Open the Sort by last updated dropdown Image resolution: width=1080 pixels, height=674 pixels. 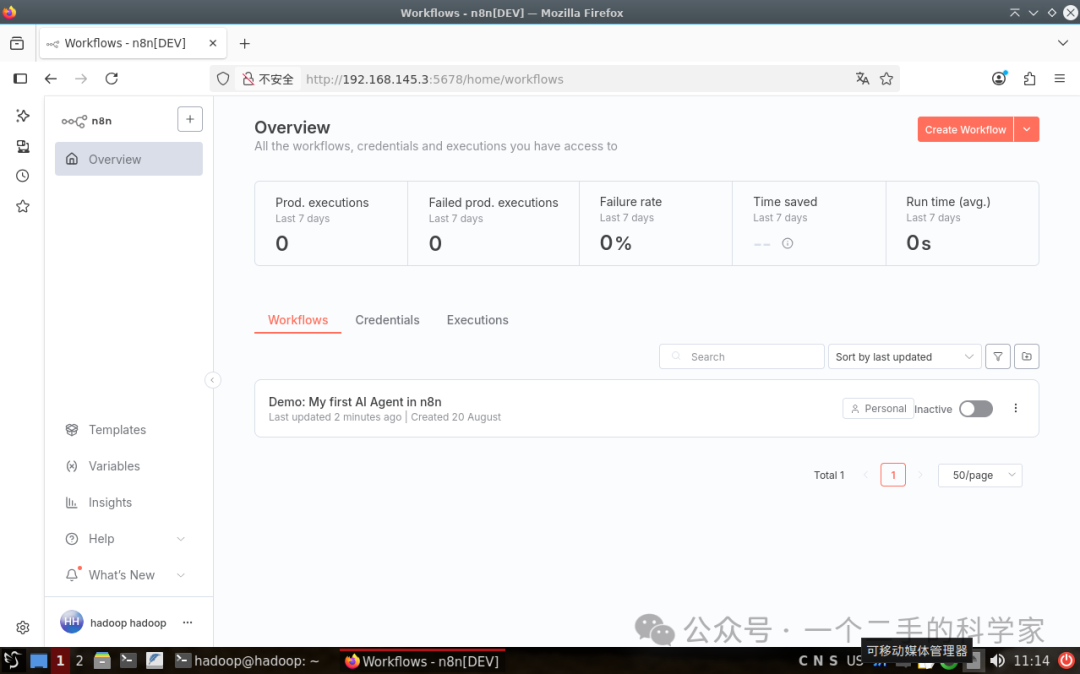(904, 357)
